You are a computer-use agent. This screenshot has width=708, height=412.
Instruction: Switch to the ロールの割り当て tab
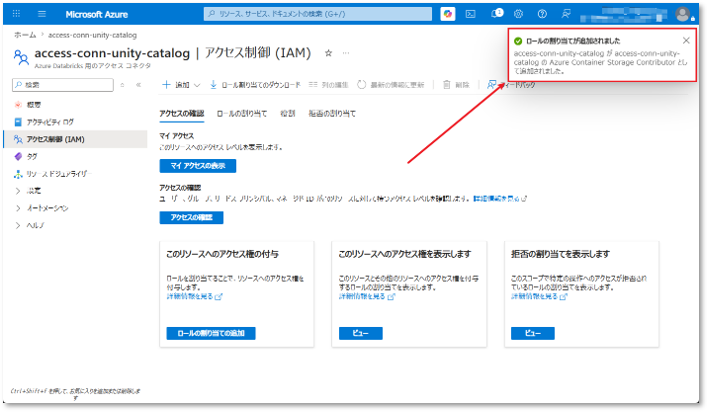point(242,113)
